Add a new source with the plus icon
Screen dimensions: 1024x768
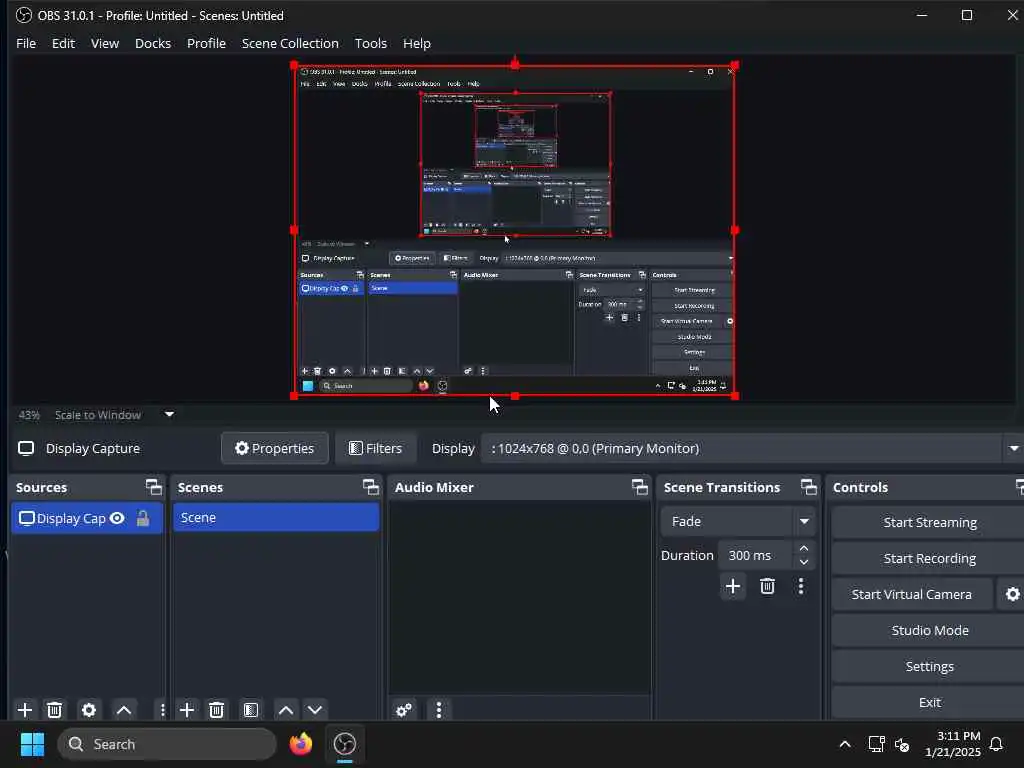25,710
